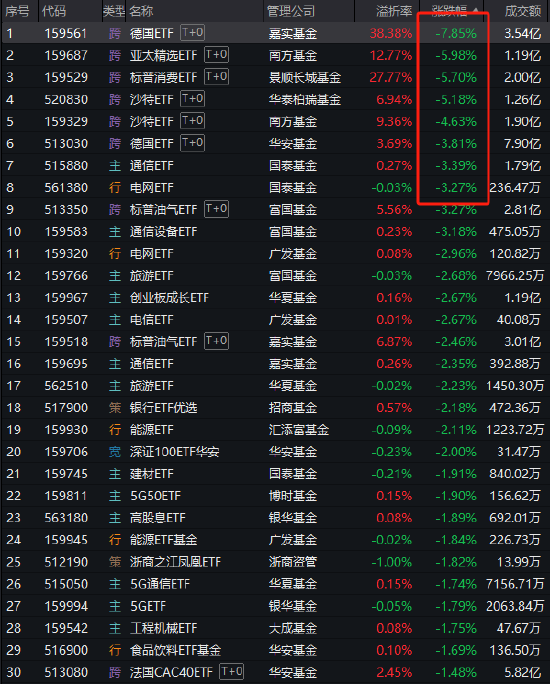
Task: Click the 宽 type icon for 159706
Action: 115,451
